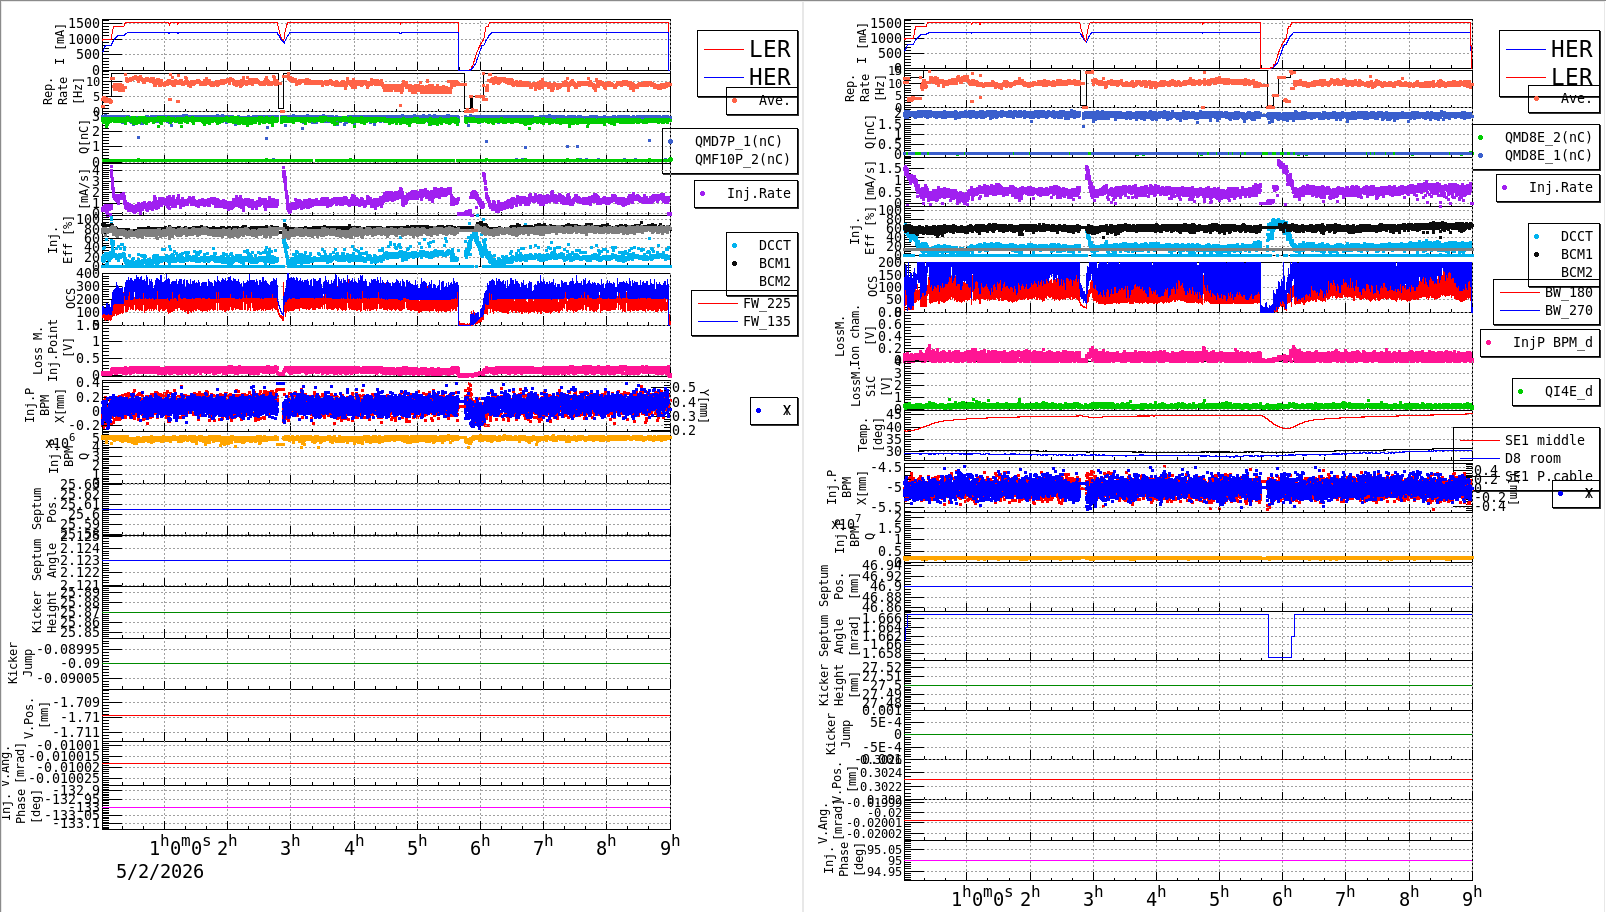Select the FW_225 legend label
The image size is (1606, 912).
766,303
